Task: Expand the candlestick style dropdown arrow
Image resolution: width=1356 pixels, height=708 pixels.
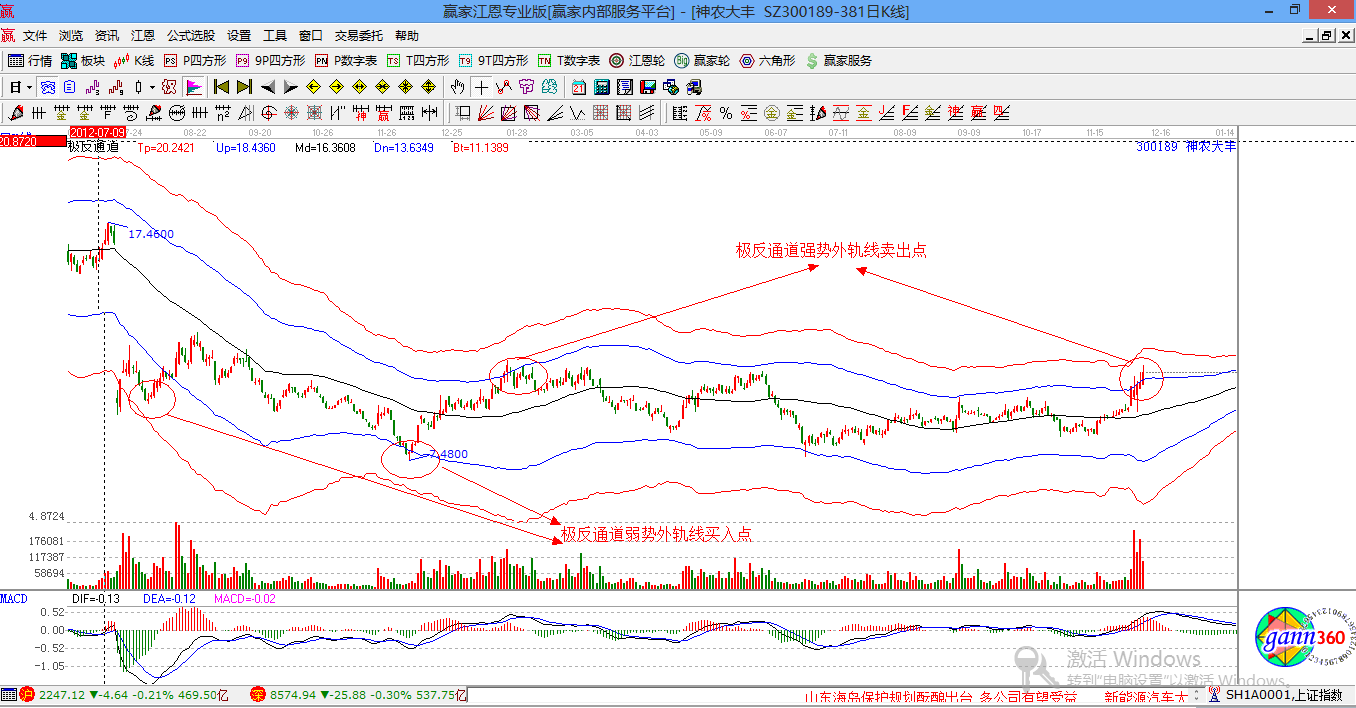Action: click(152, 87)
